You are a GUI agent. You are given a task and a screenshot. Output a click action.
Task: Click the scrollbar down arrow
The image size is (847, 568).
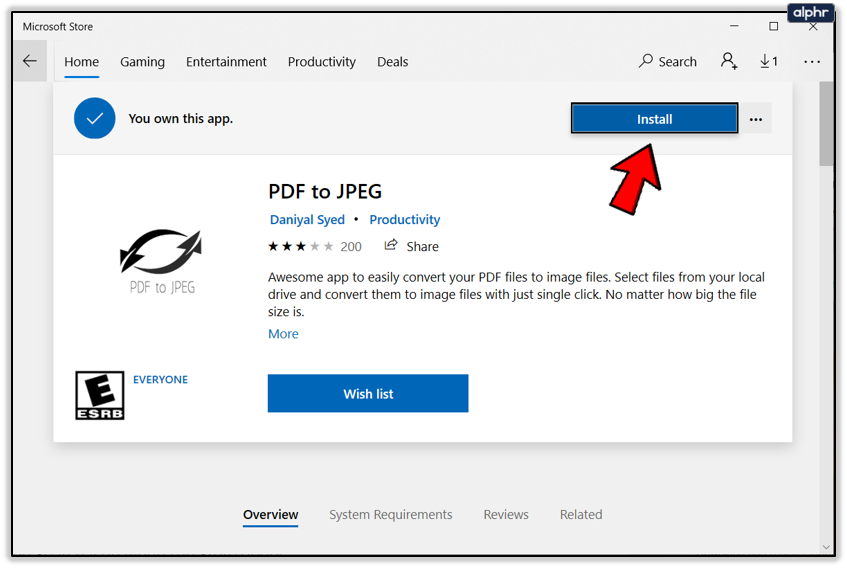point(826,547)
